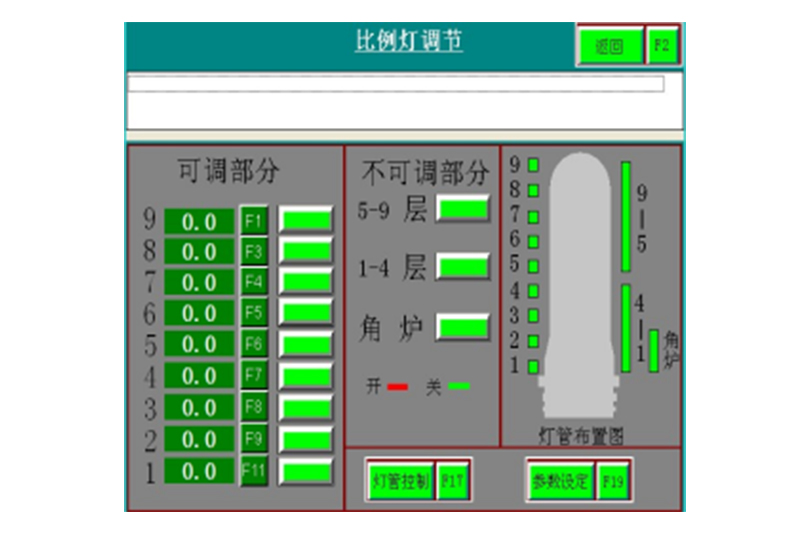Select layer 8 value field 0.0
Image resolution: width=810 pixels, height=540 pixels.
199,252
